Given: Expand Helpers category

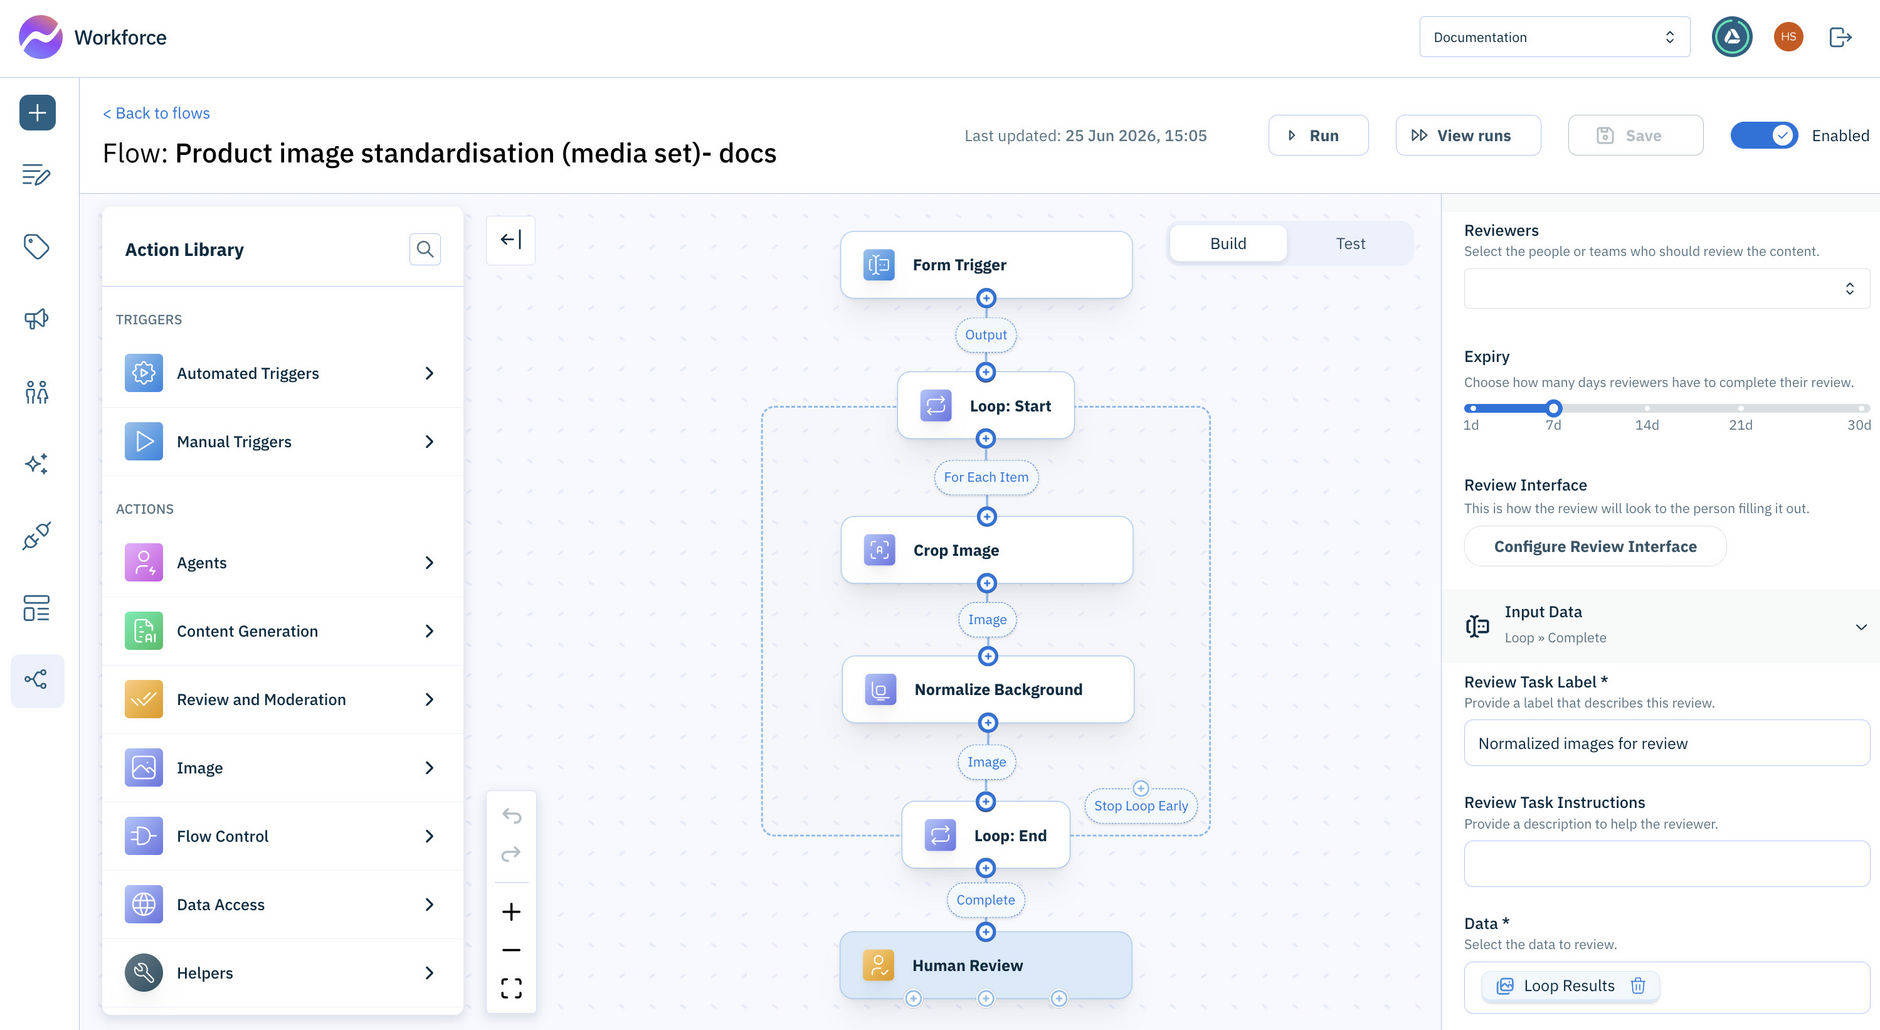Looking at the screenshot, I should click(283, 973).
